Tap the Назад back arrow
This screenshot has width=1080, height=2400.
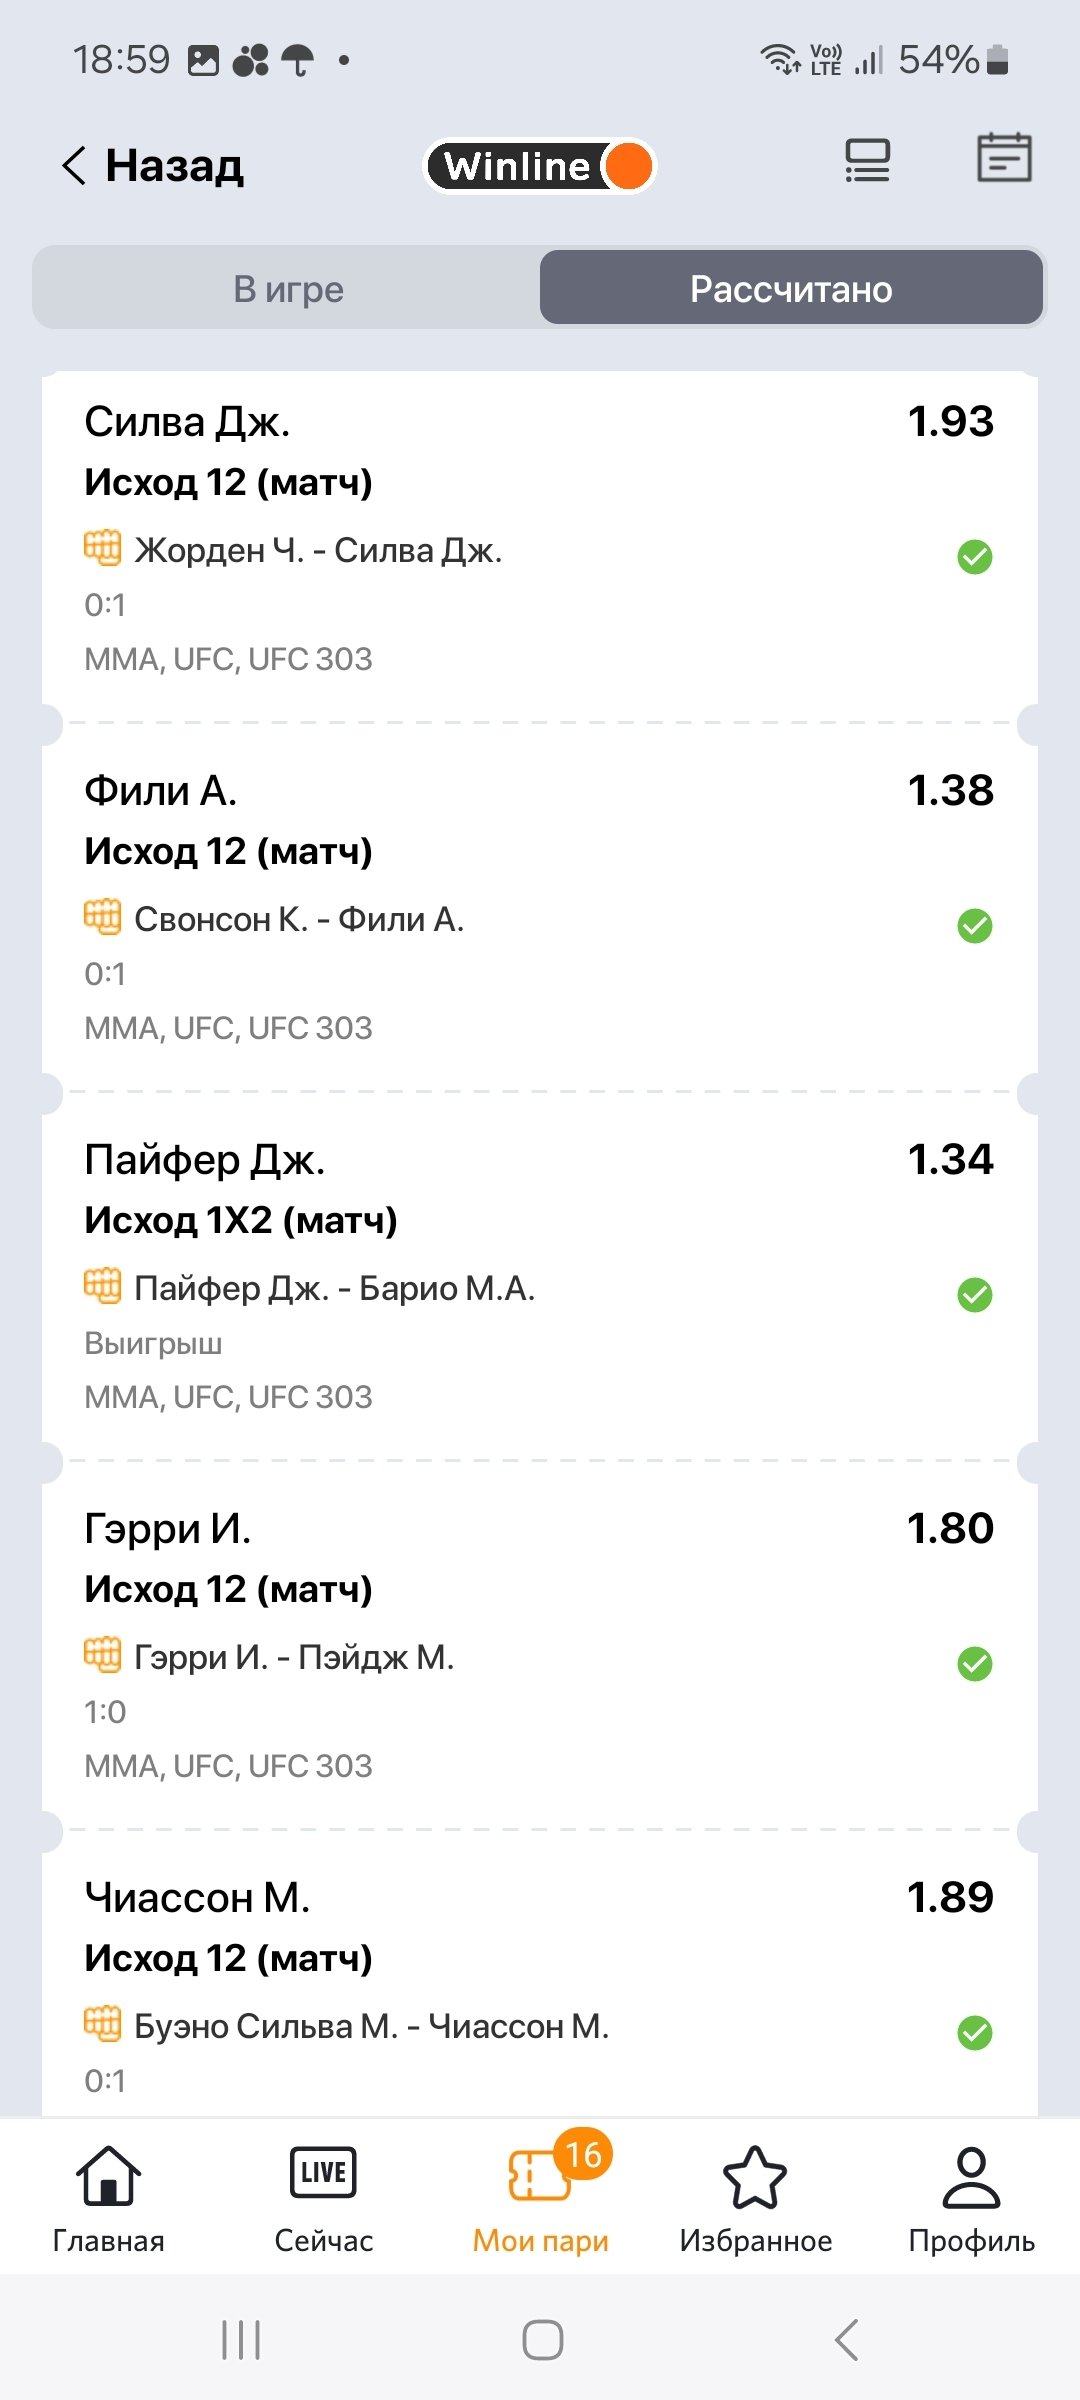76,166
